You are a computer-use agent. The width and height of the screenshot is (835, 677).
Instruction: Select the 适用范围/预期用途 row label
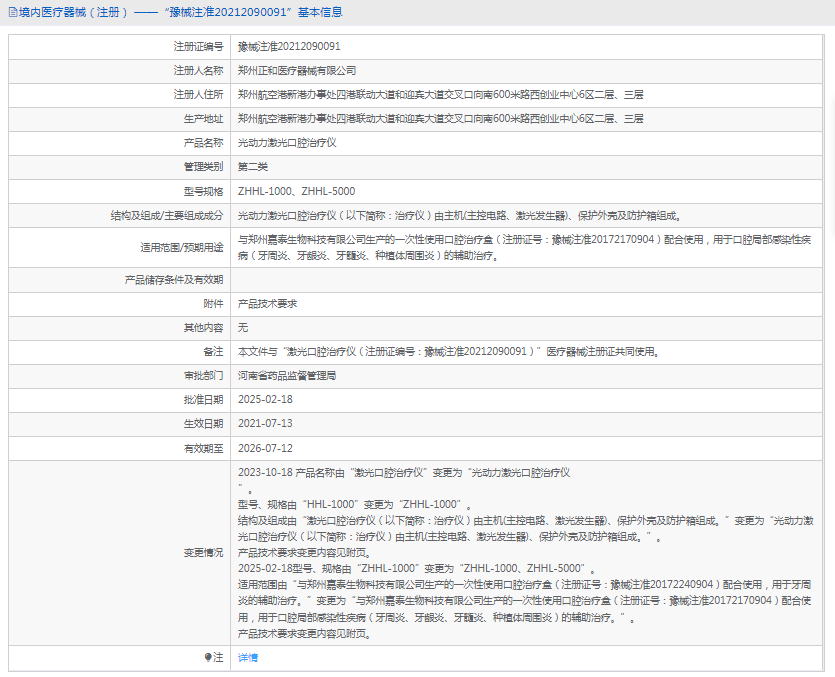click(182, 248)
